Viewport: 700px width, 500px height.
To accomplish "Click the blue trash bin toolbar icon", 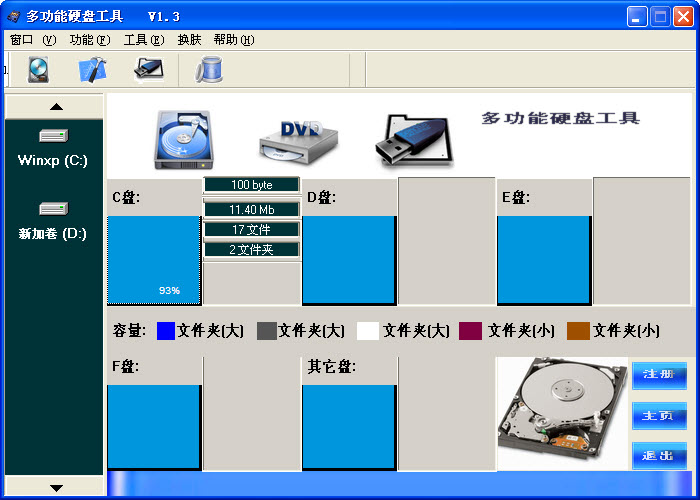I will click(209, 69).
